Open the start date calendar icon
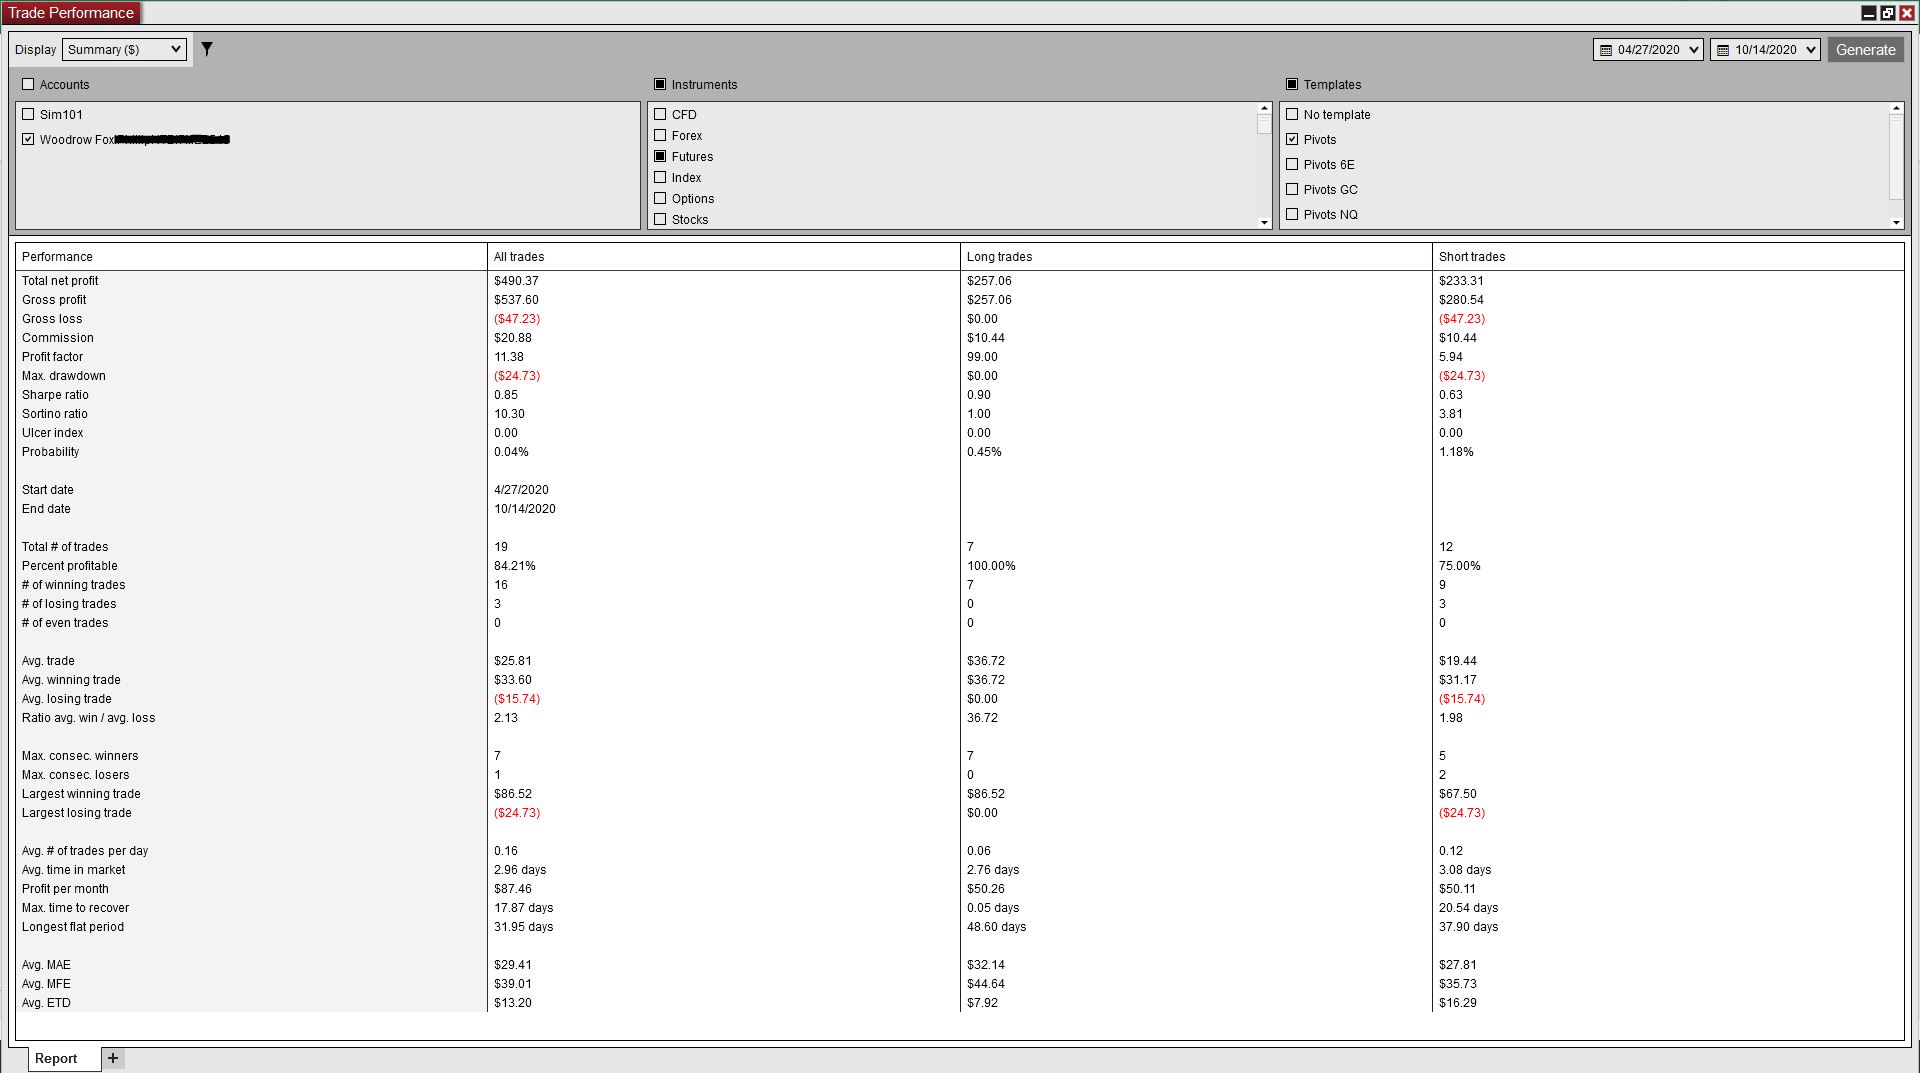 click(1606, 50)
